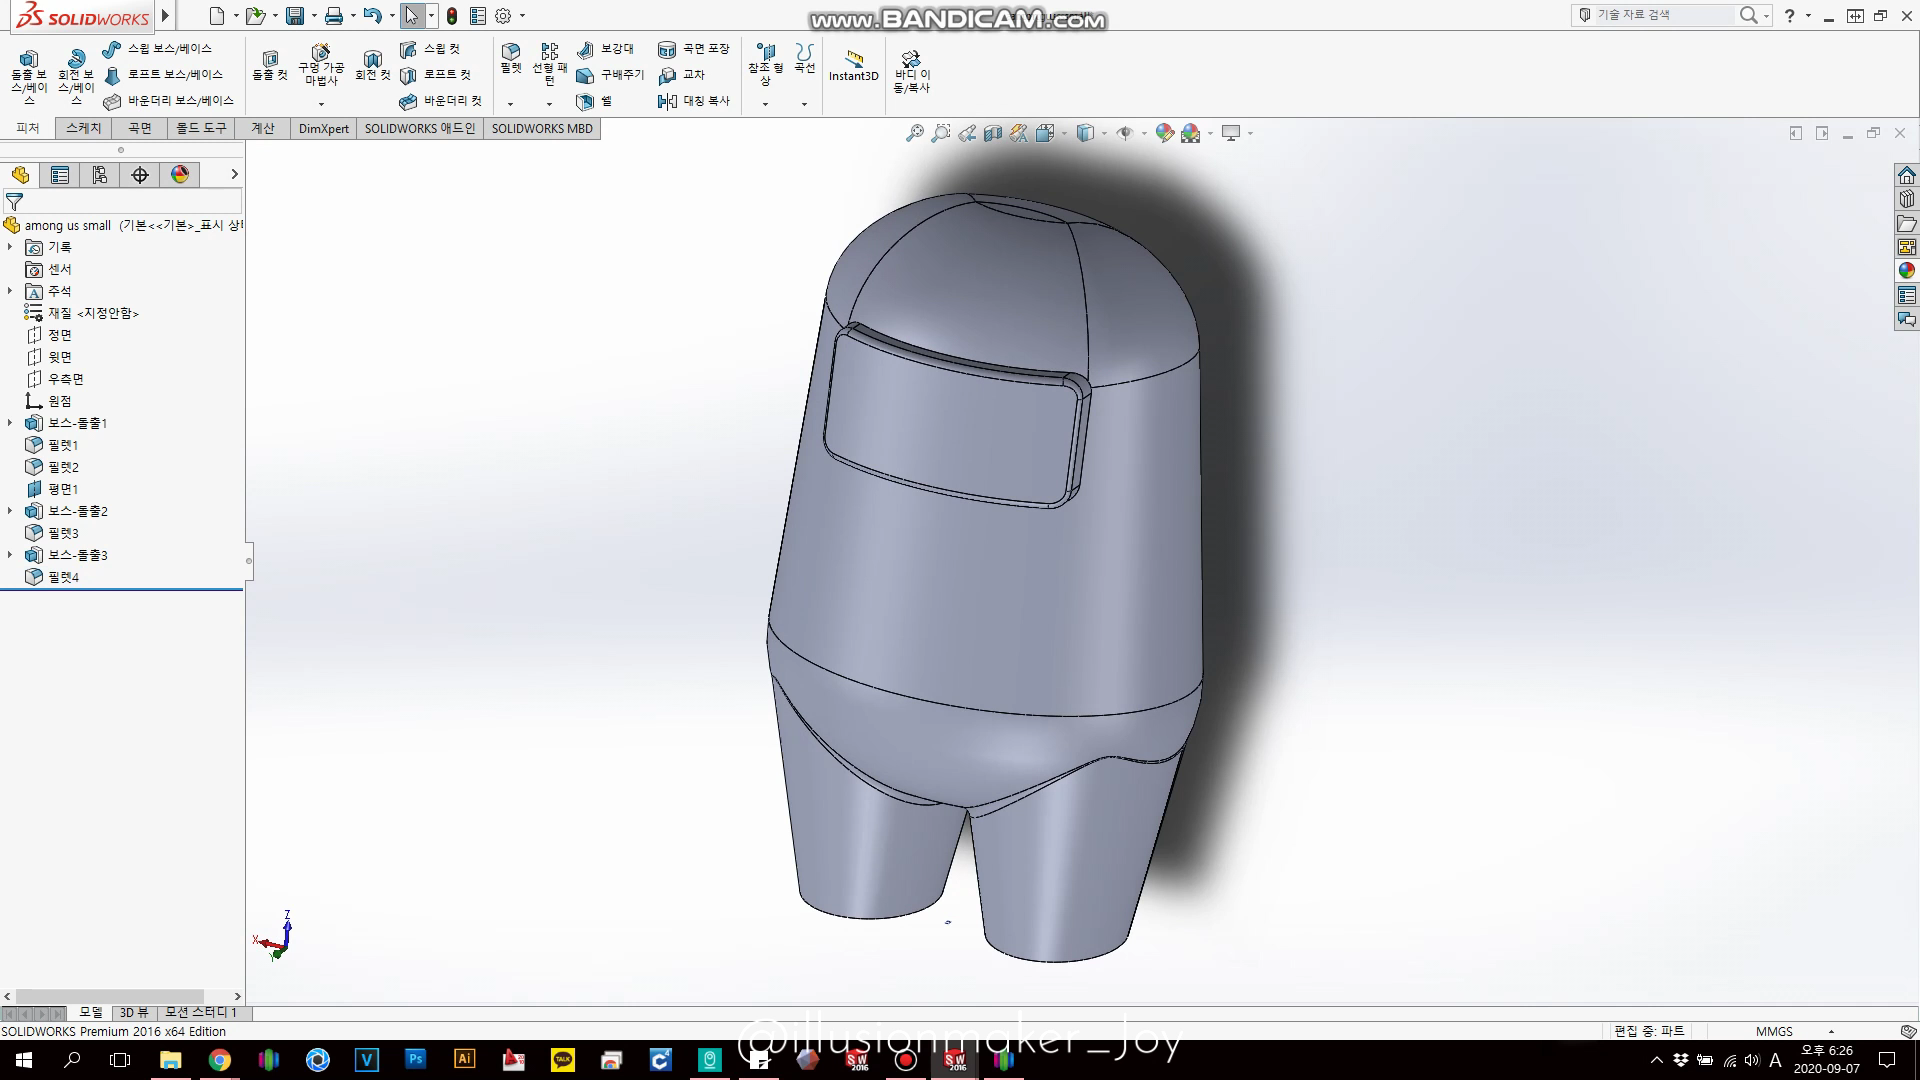Open the Appearances color wheel task pane
This screenshot has width=1920, height=1080.
click(1906, 270)
